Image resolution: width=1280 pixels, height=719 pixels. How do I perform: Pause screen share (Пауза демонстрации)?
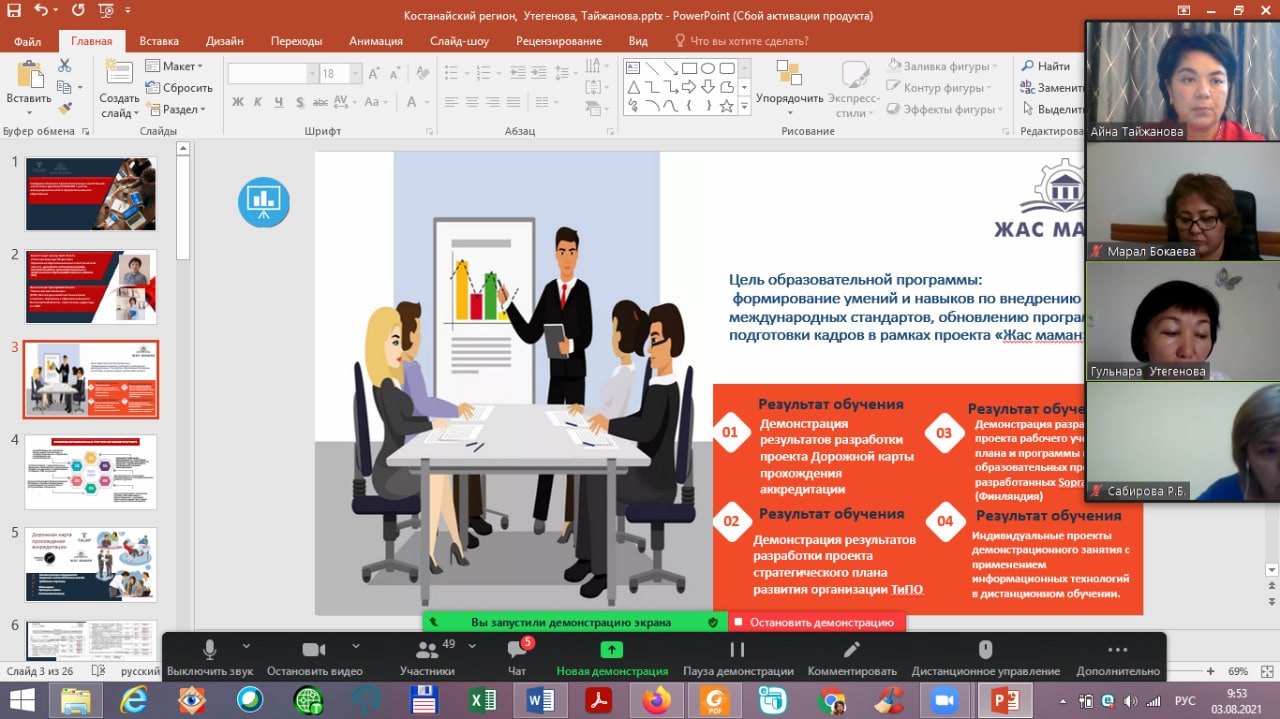738,658
